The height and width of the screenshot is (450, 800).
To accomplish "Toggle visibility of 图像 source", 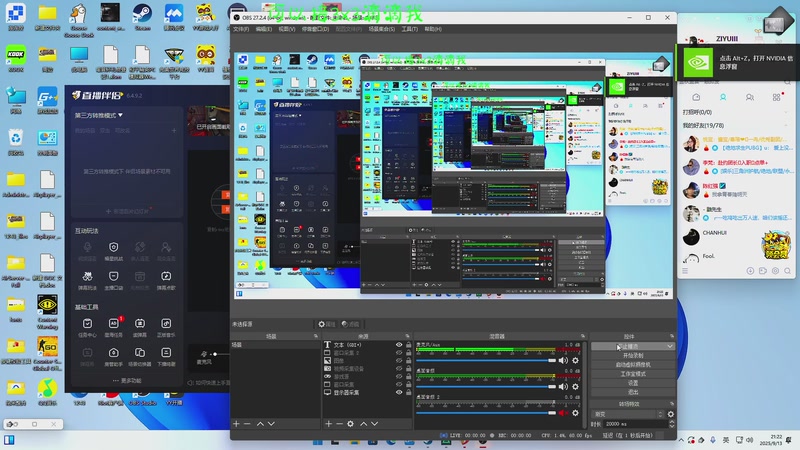I will point(399,361).
